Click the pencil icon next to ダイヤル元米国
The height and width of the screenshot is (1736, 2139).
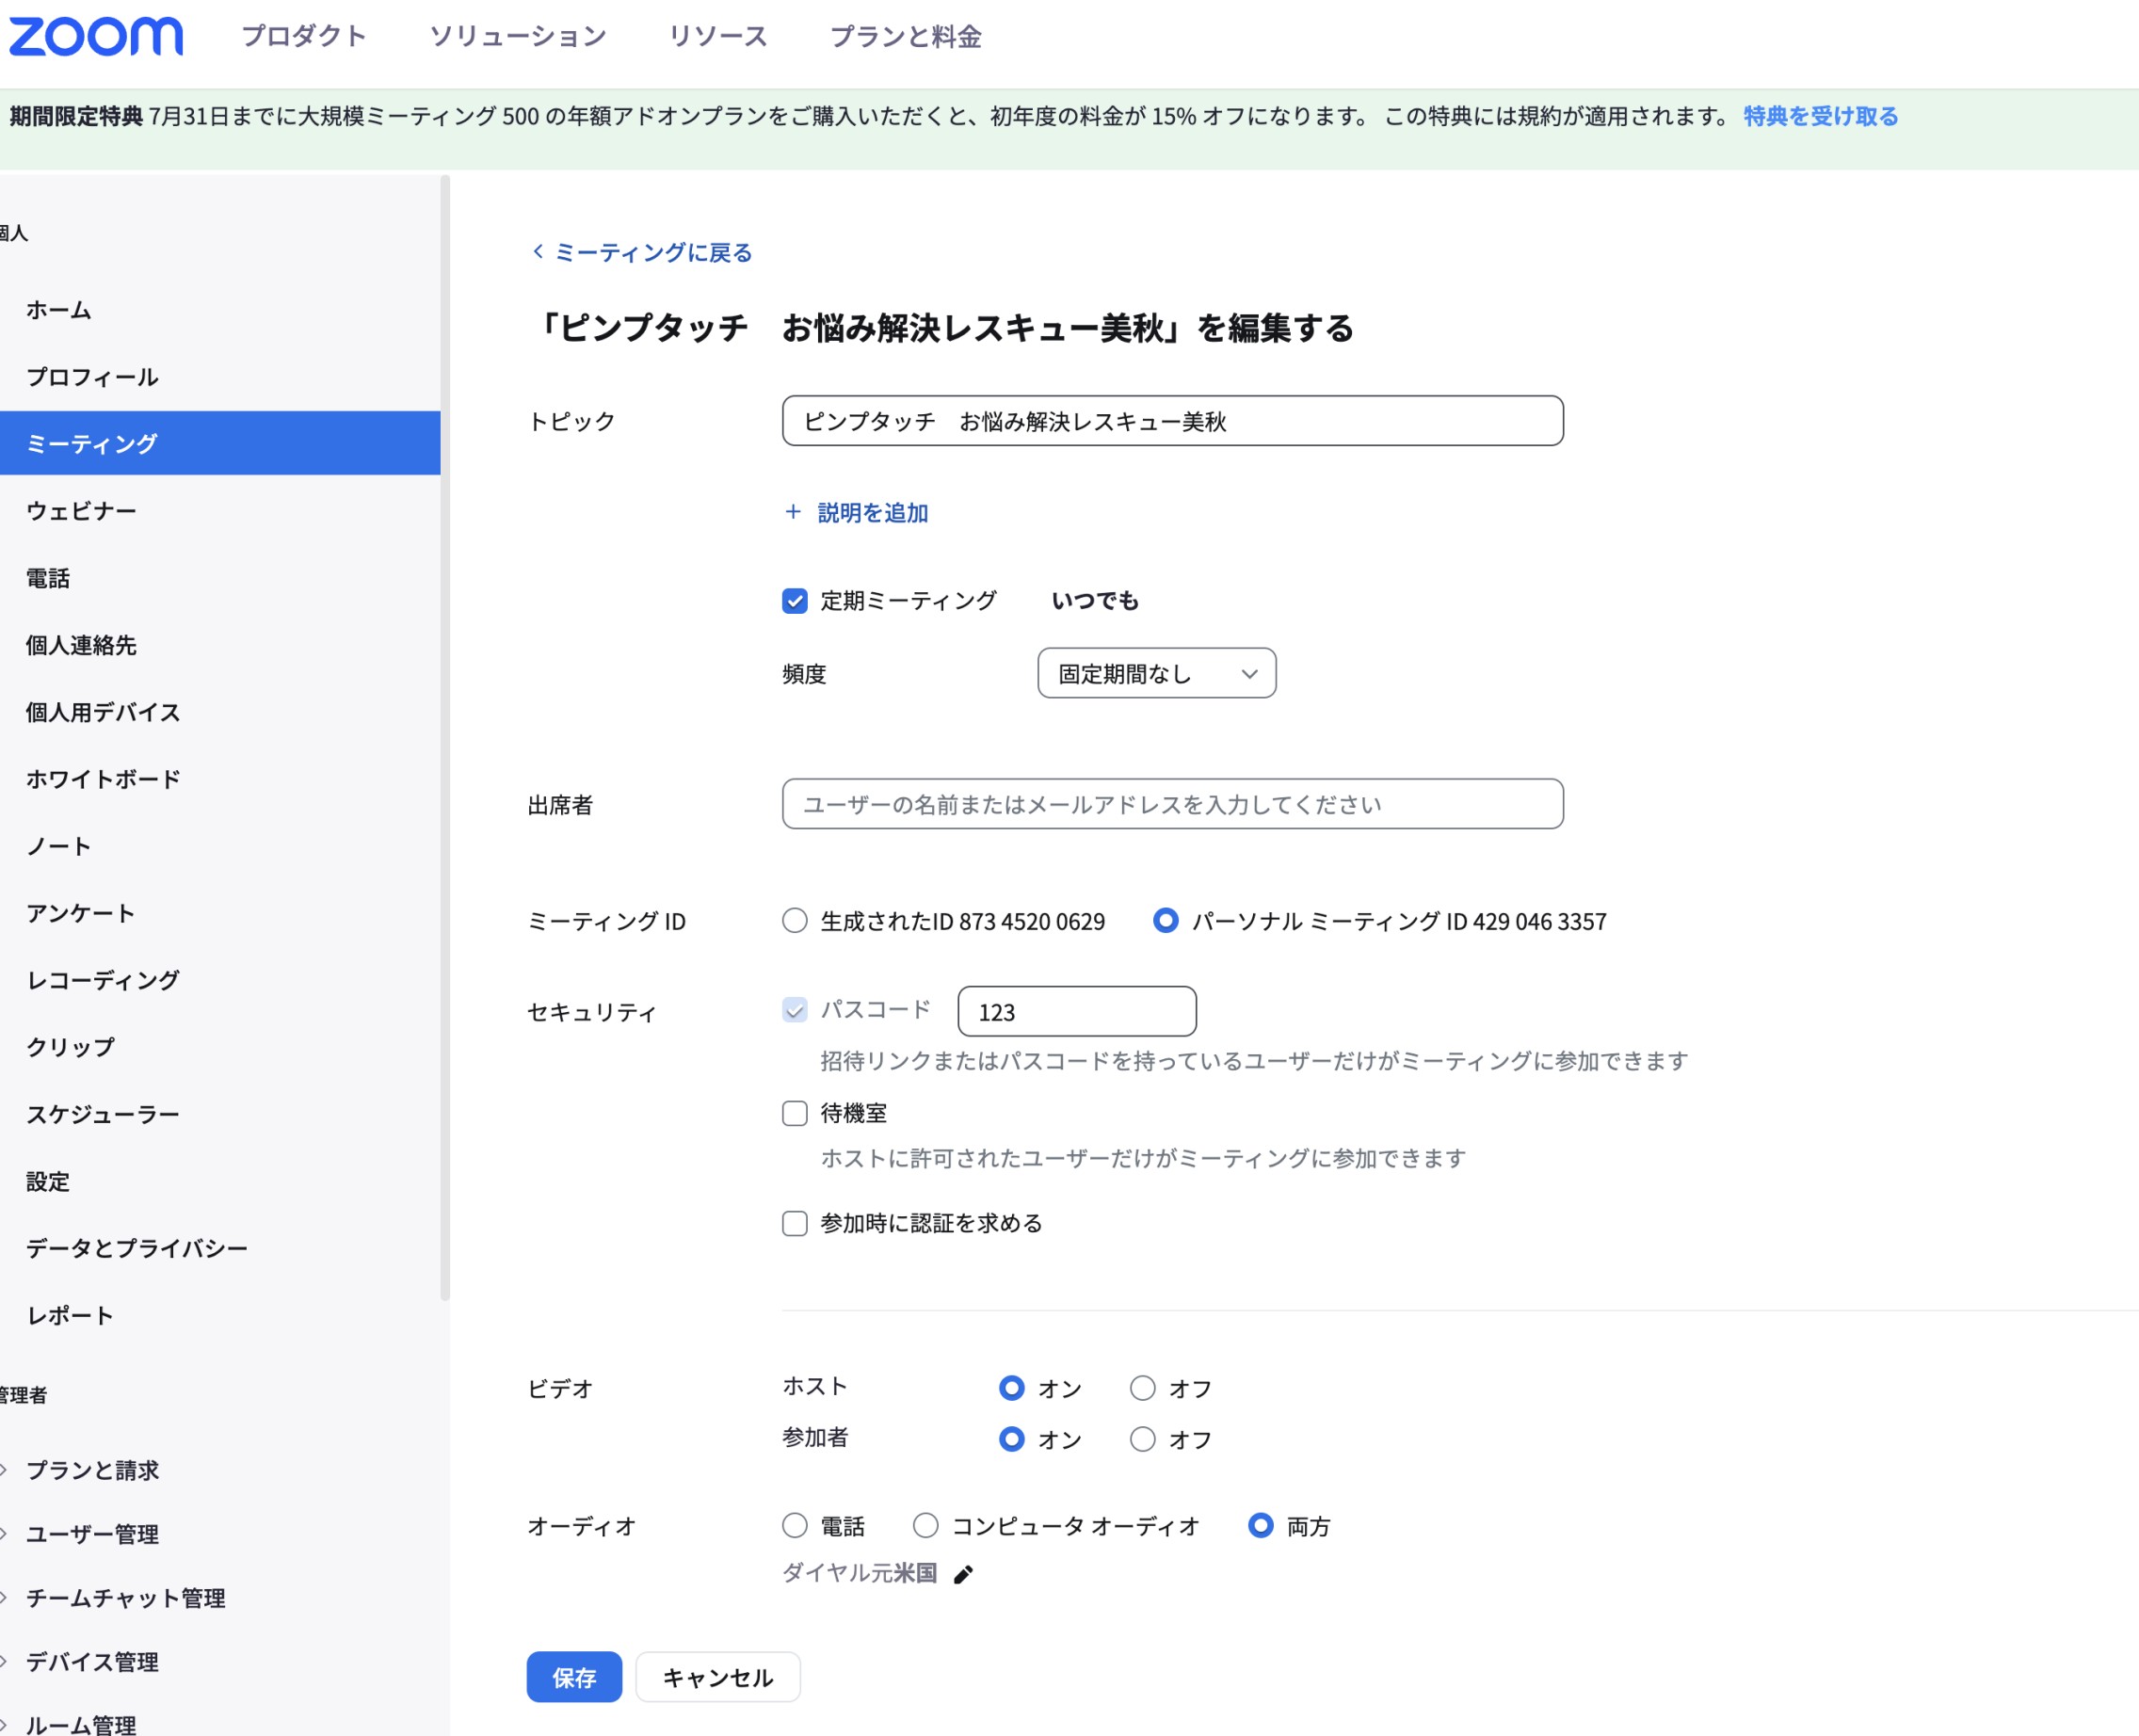pyautogui.click(x=963, y=1574)
